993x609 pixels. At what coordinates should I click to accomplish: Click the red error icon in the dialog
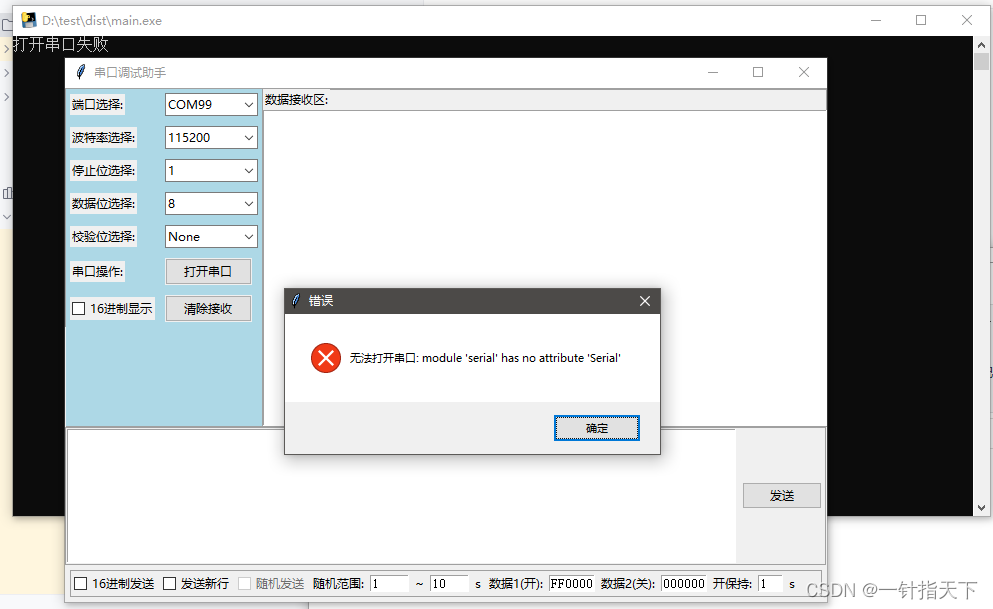pos(325,358)
